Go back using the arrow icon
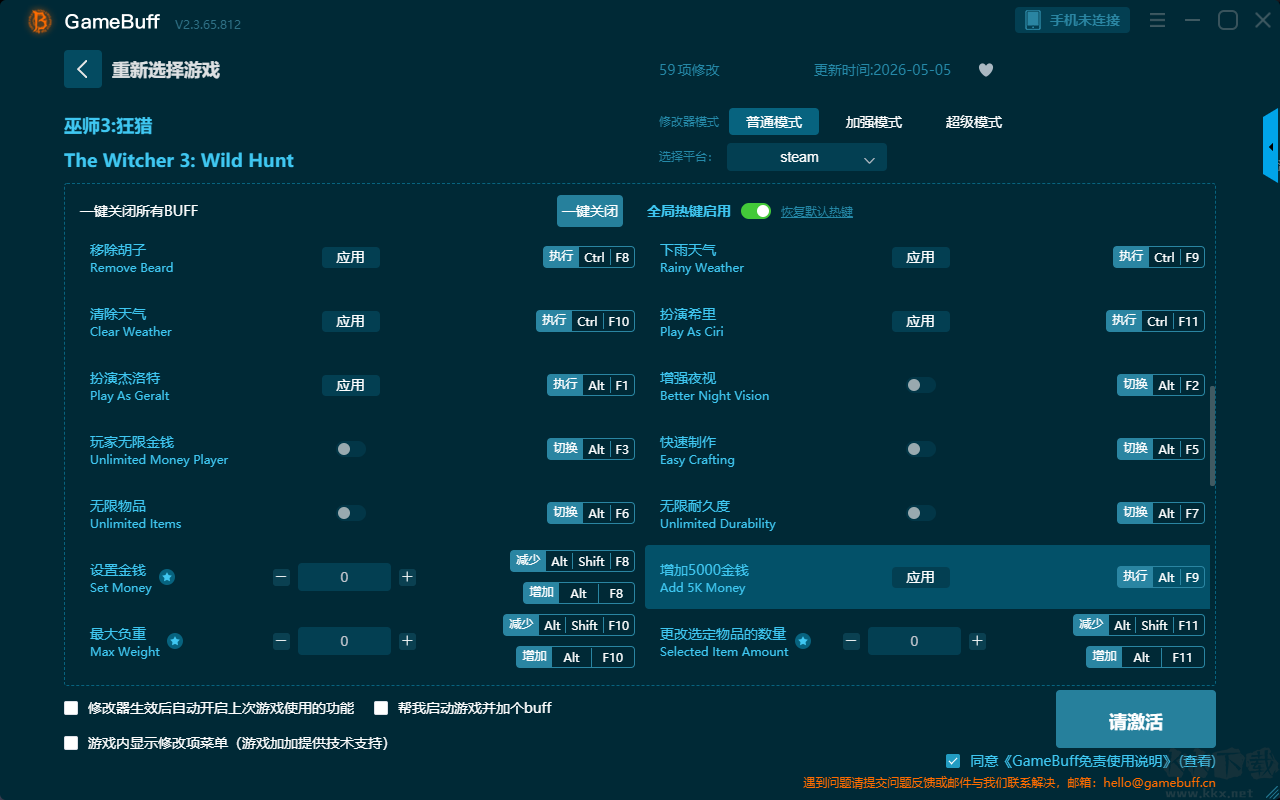The height and width of the screenshot is (800, 1280). pyautogui.click(x=83, y=69)
